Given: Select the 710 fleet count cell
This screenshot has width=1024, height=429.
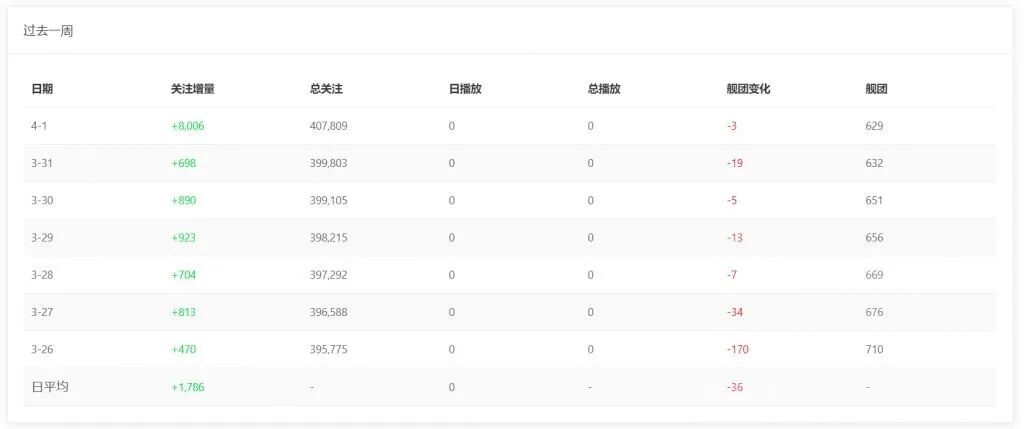Looking at the screenshot, I should pos(874,349).
